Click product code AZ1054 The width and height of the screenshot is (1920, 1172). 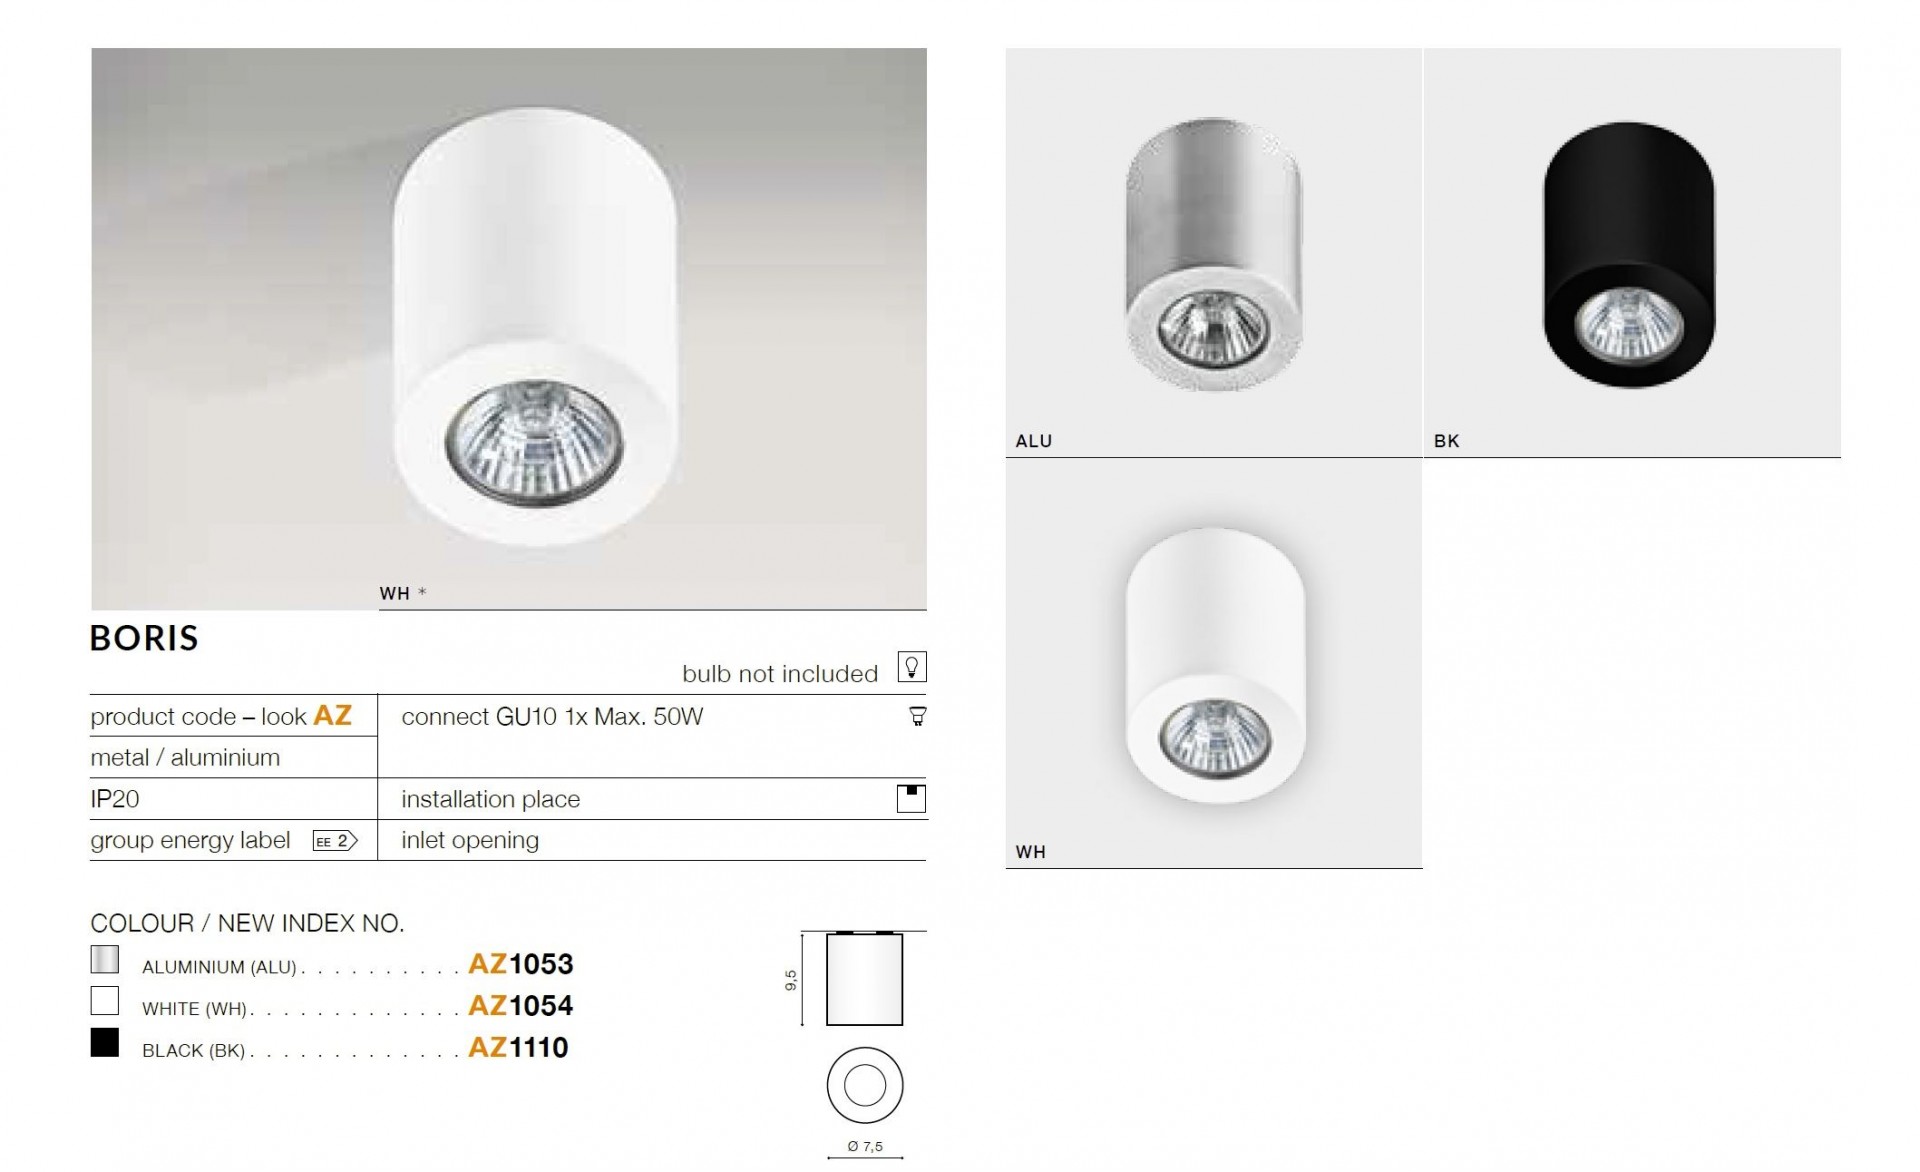(521, 1006)
